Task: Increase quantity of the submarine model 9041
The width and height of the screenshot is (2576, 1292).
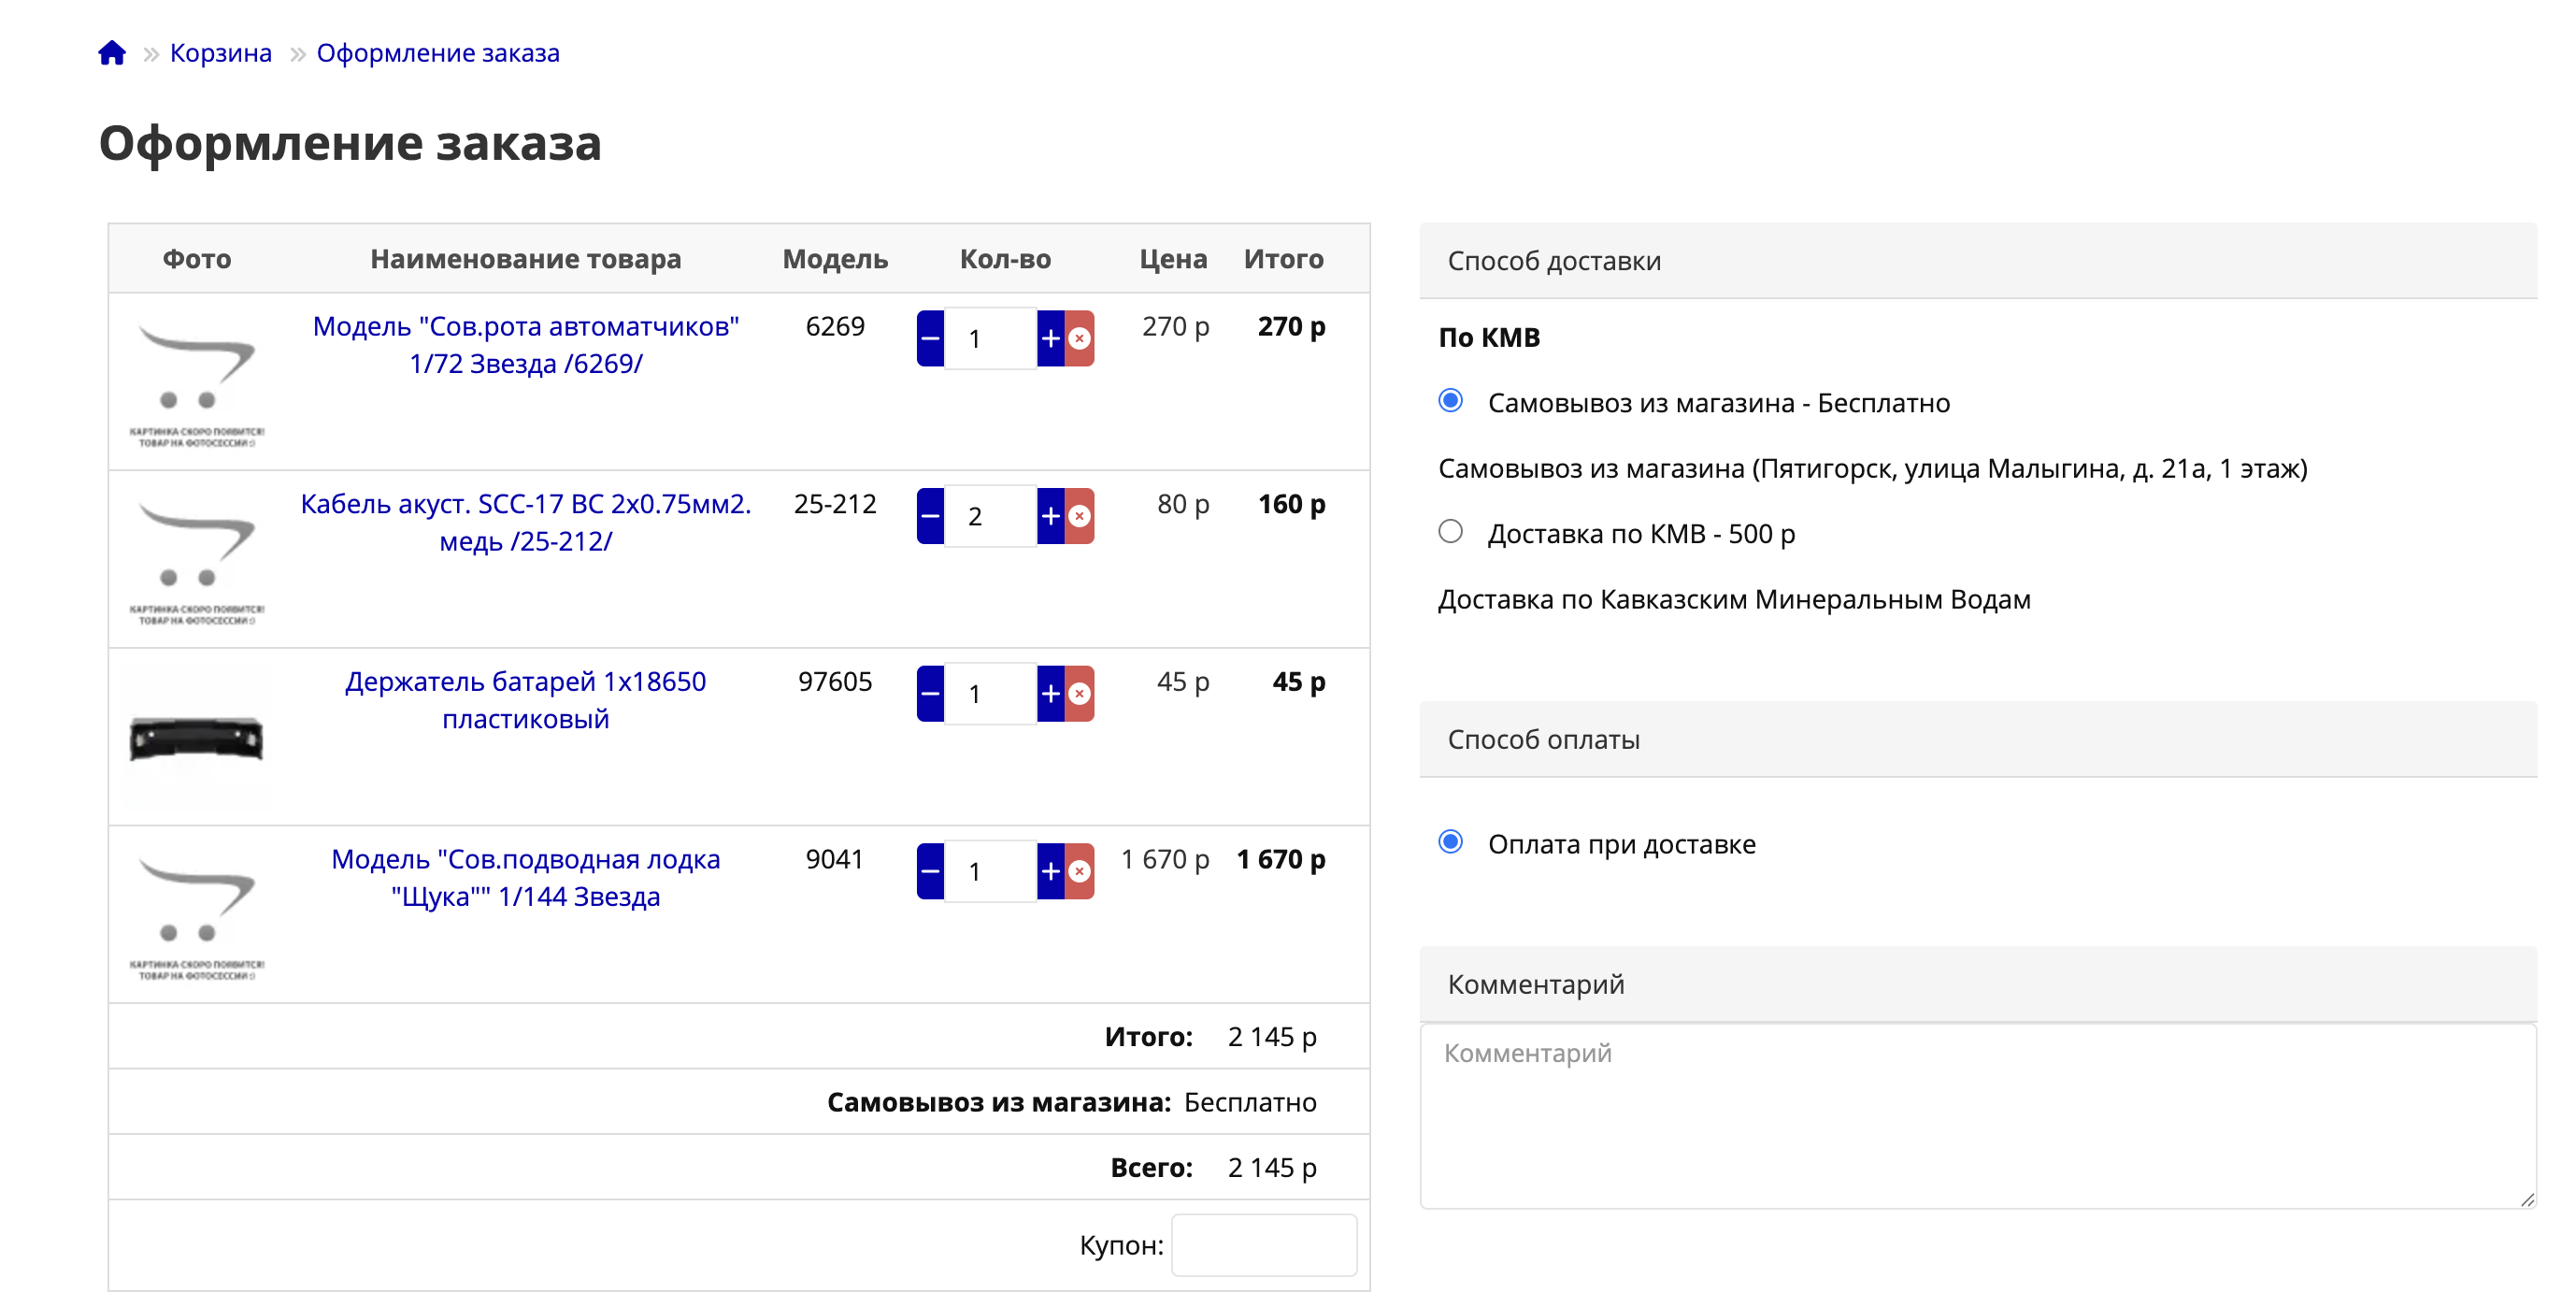Action: point(1050,871)
